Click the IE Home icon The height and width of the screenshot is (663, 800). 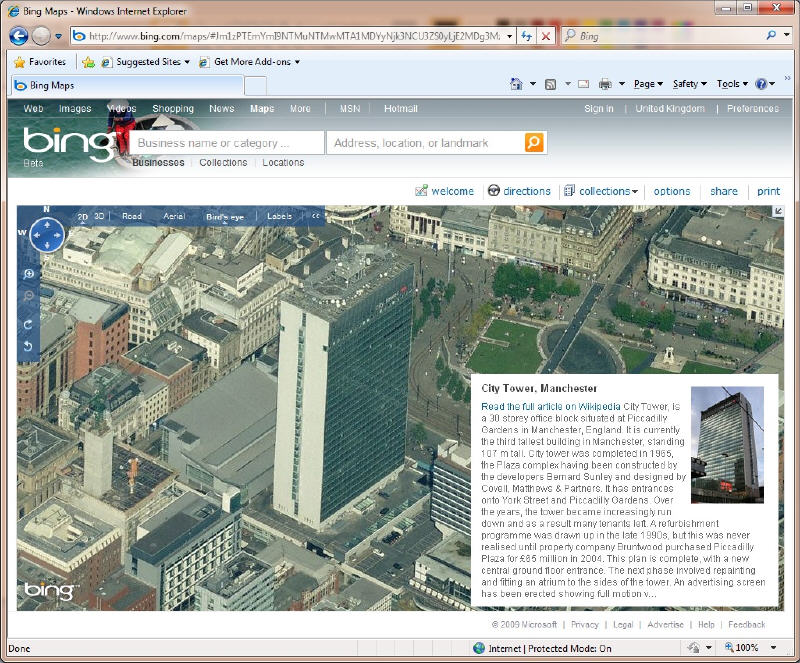click(516, 84)
